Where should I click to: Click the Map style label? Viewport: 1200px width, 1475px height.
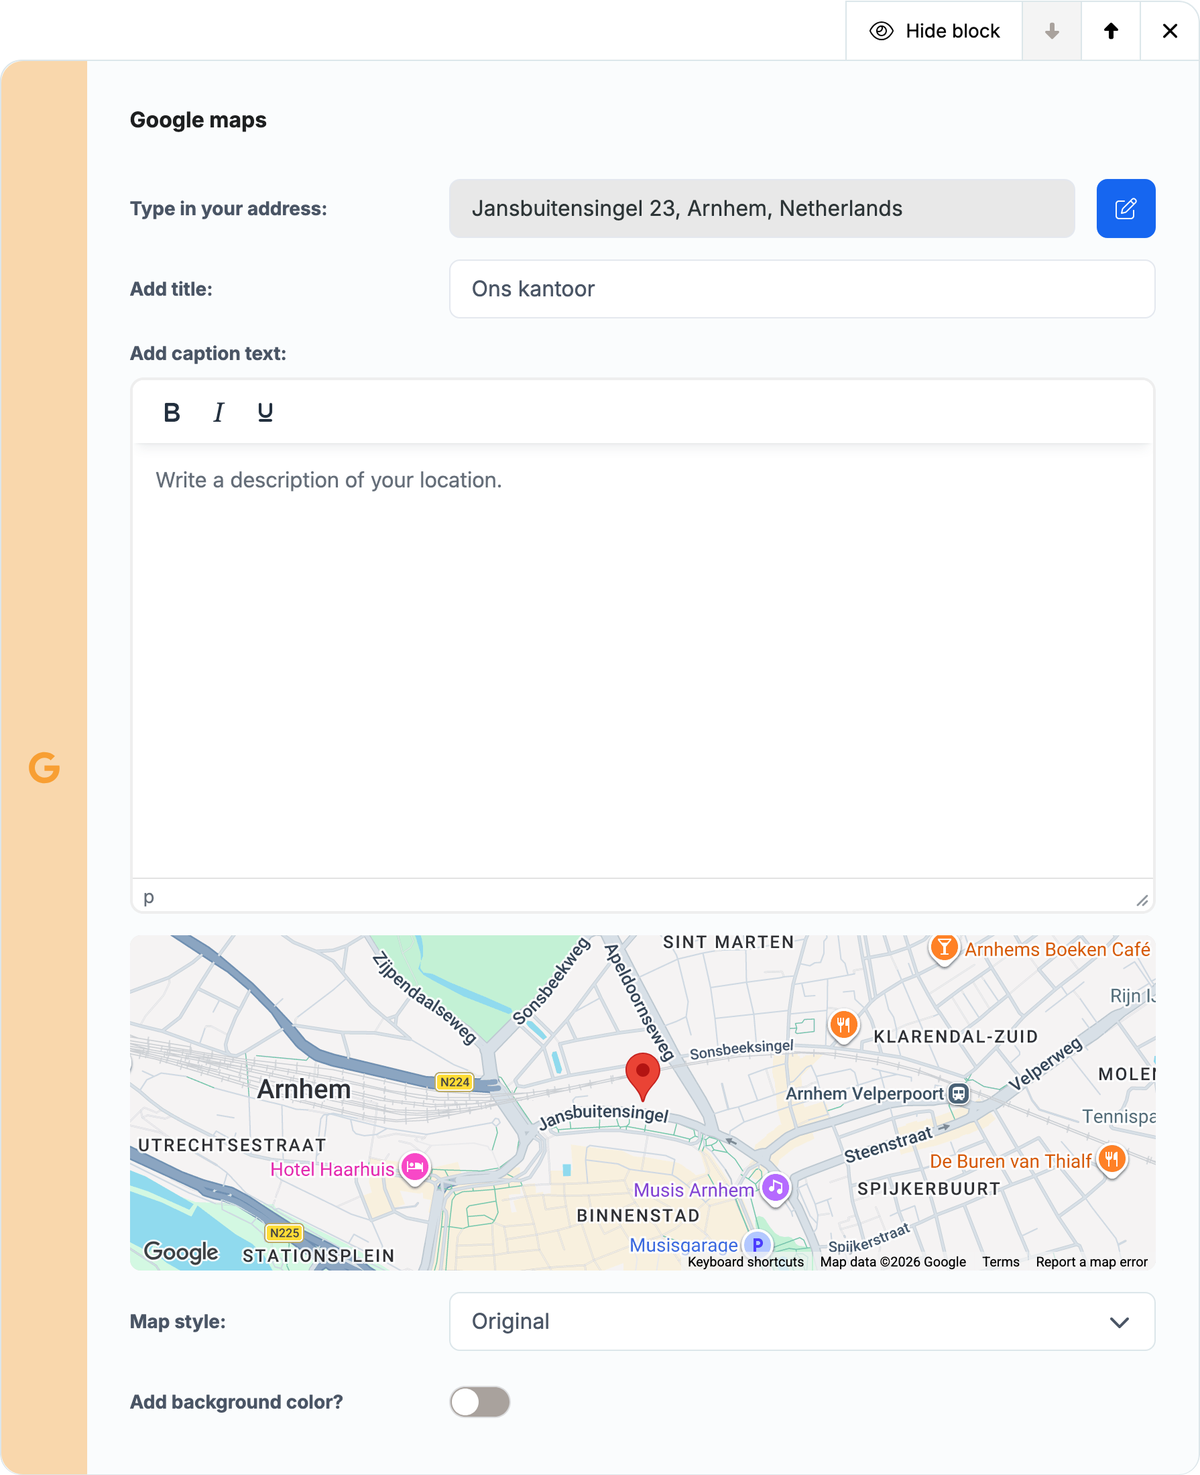click(x=178, y=1322)
